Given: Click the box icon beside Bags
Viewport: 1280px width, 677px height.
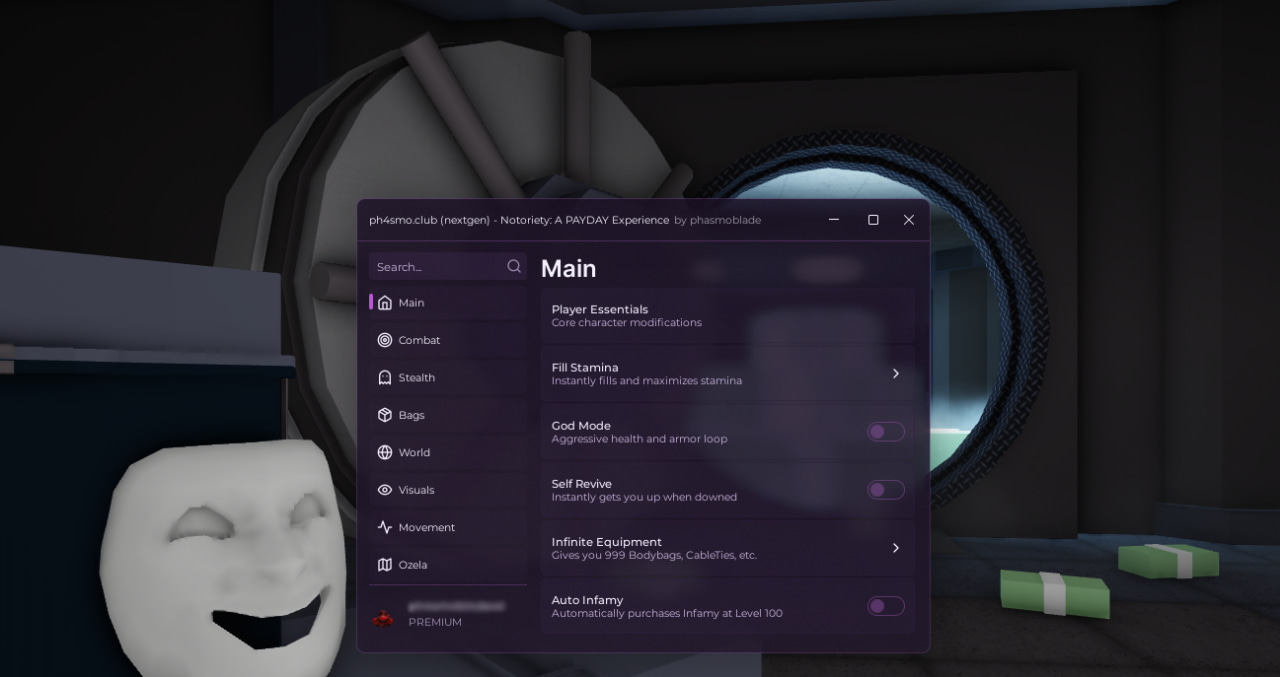Looking at the screenshot, I should click(x=385, y=415).
